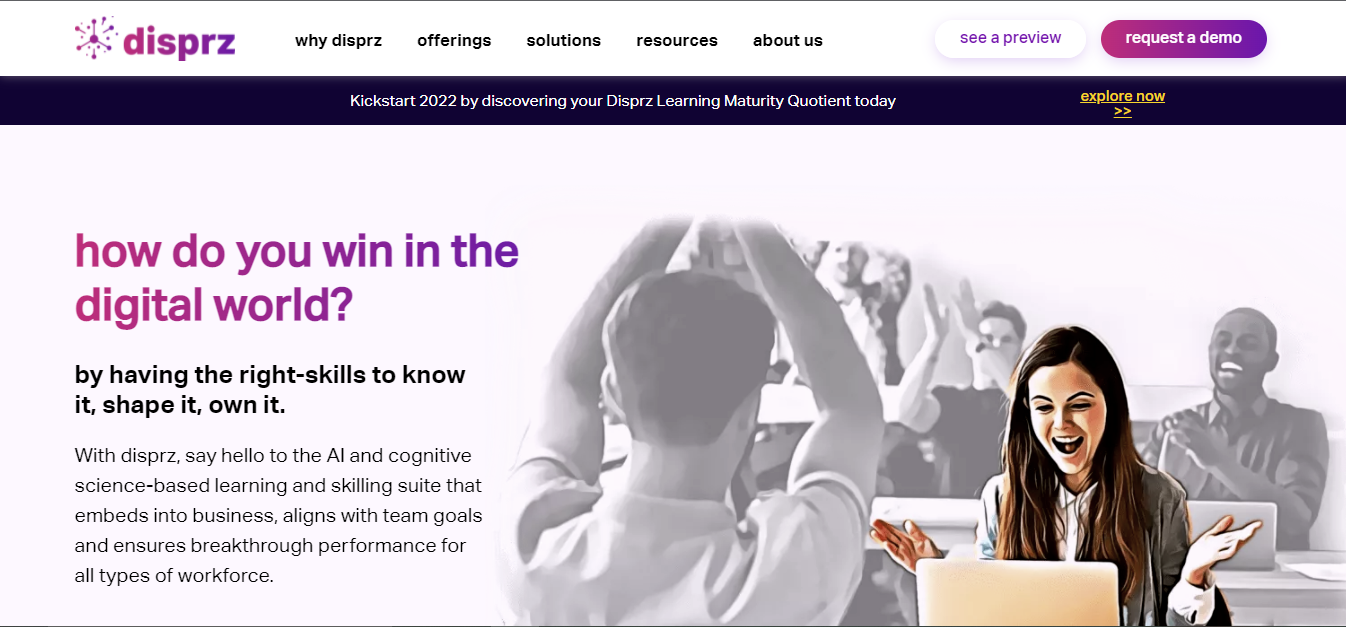Click the request a demo button

click(x=1183, y=38)
